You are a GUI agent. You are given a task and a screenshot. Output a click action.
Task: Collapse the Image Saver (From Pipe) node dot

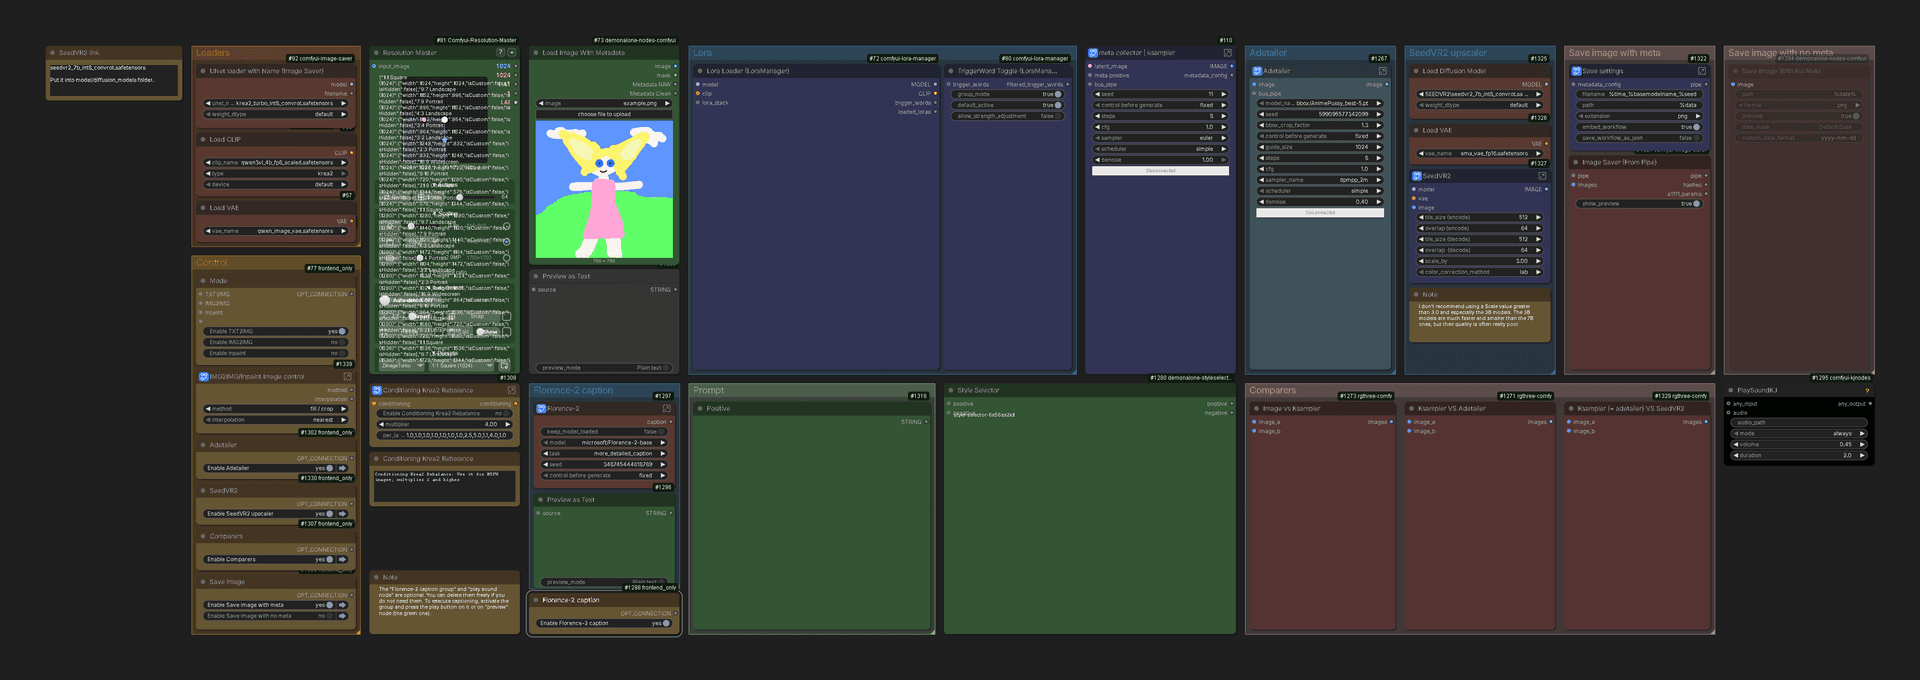click(x=1575, y=162)
